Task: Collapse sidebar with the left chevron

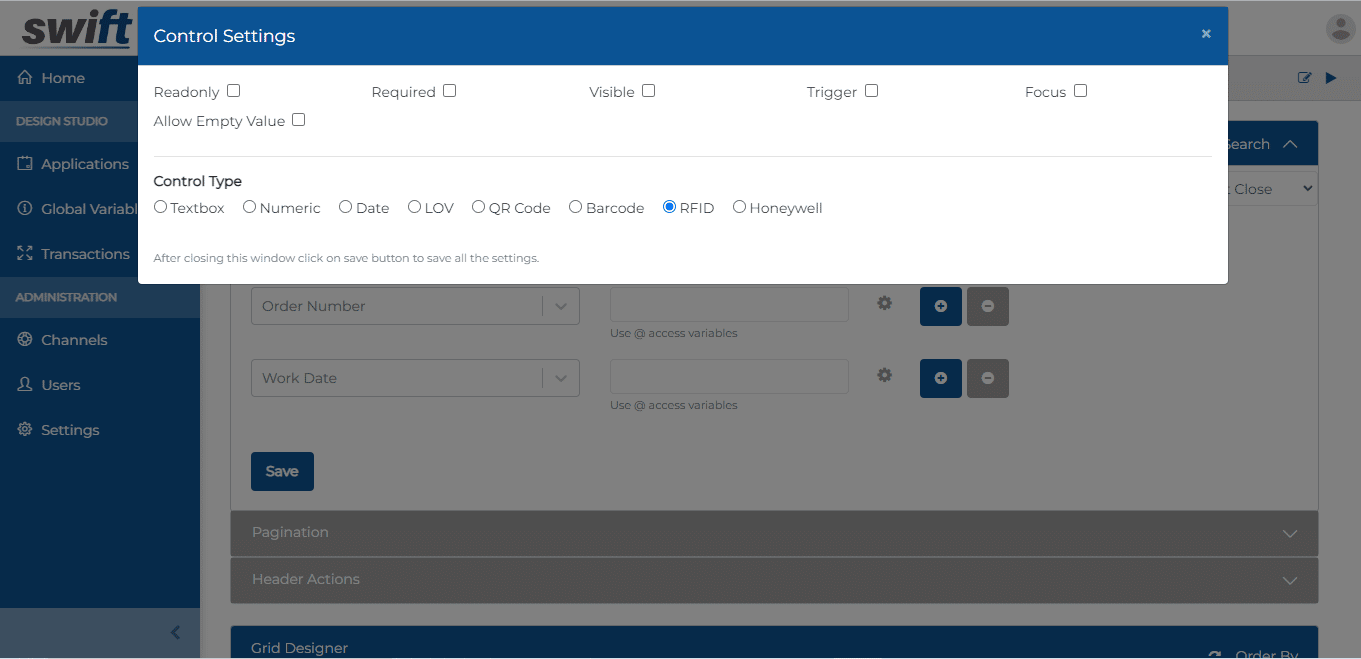Action: 176,632
